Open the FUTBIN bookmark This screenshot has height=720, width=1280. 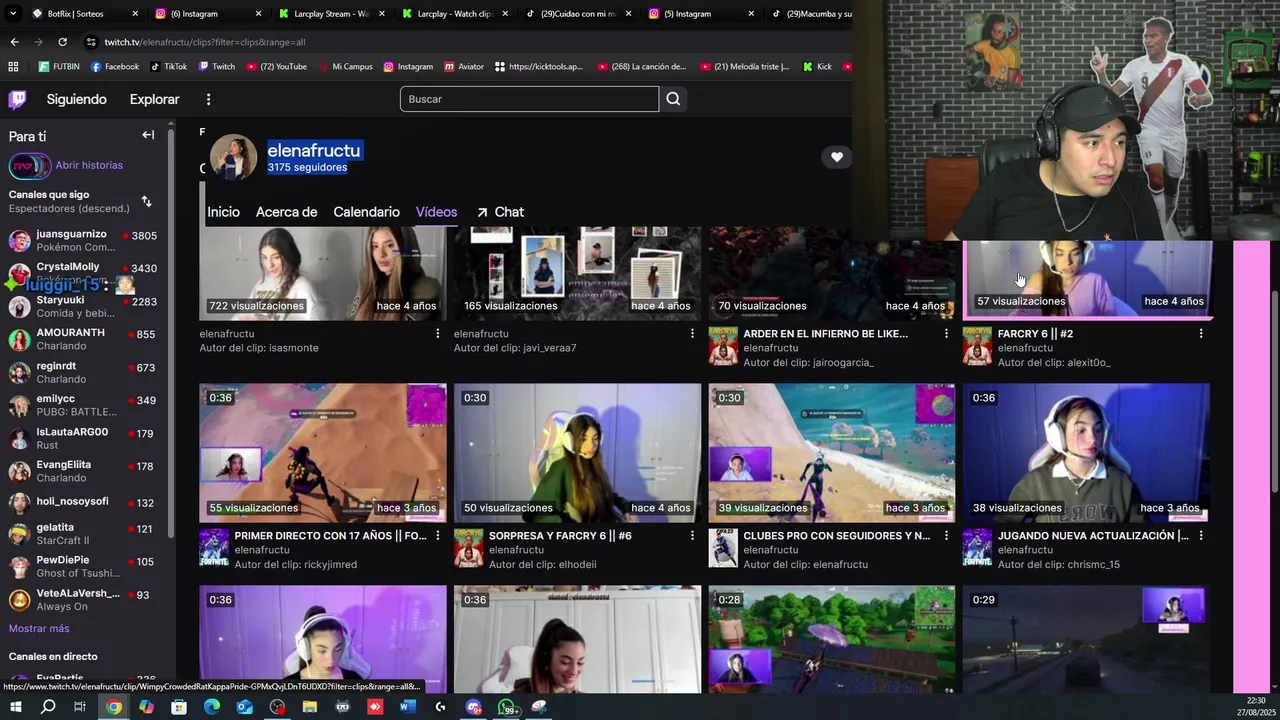[x=59, y=67]
